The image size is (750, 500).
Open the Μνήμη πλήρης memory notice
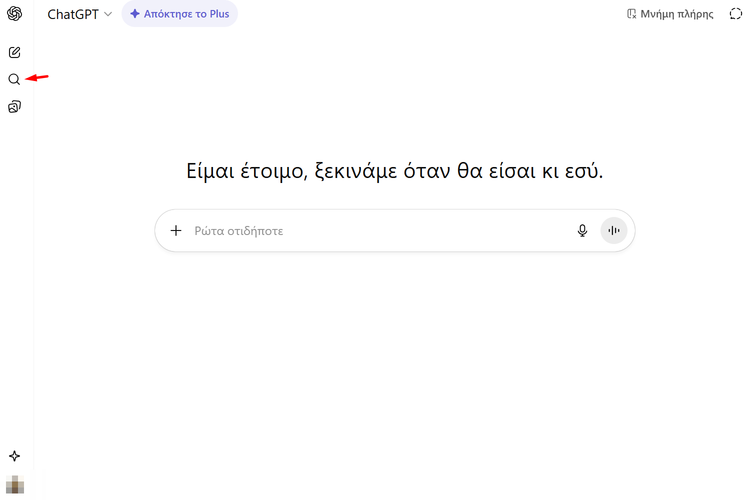(677, 14)
